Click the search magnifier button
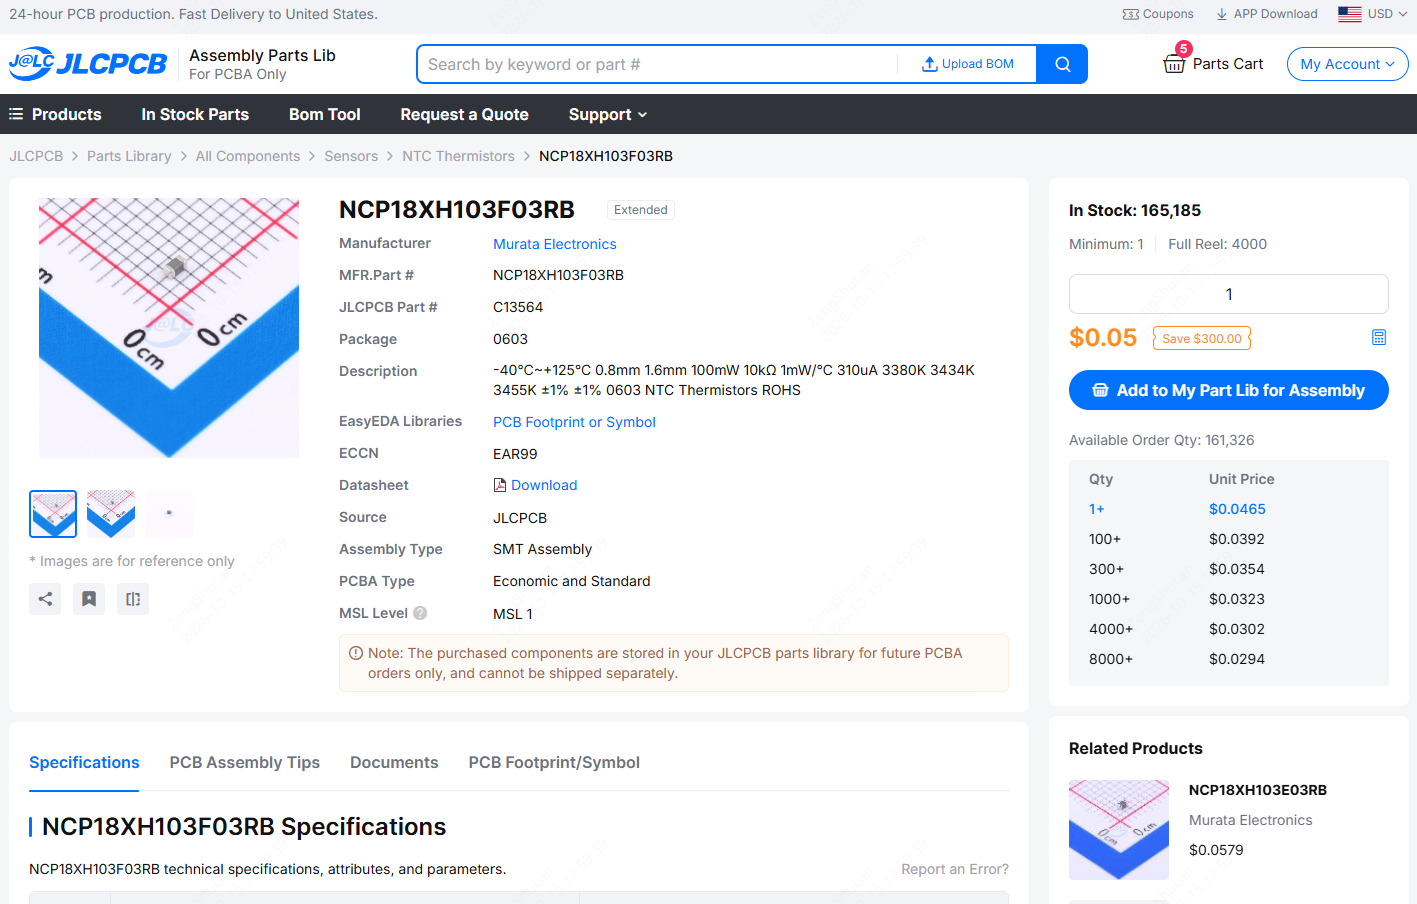Viewport: 1417px width, 904px height. coord(1062,64)
